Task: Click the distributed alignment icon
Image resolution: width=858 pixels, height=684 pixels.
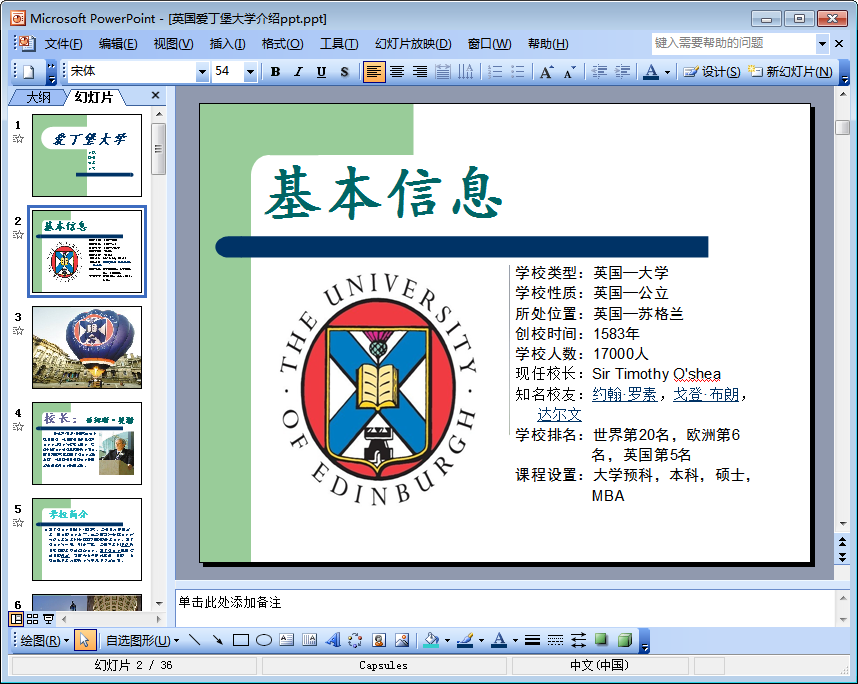Action: click(443, 72)
